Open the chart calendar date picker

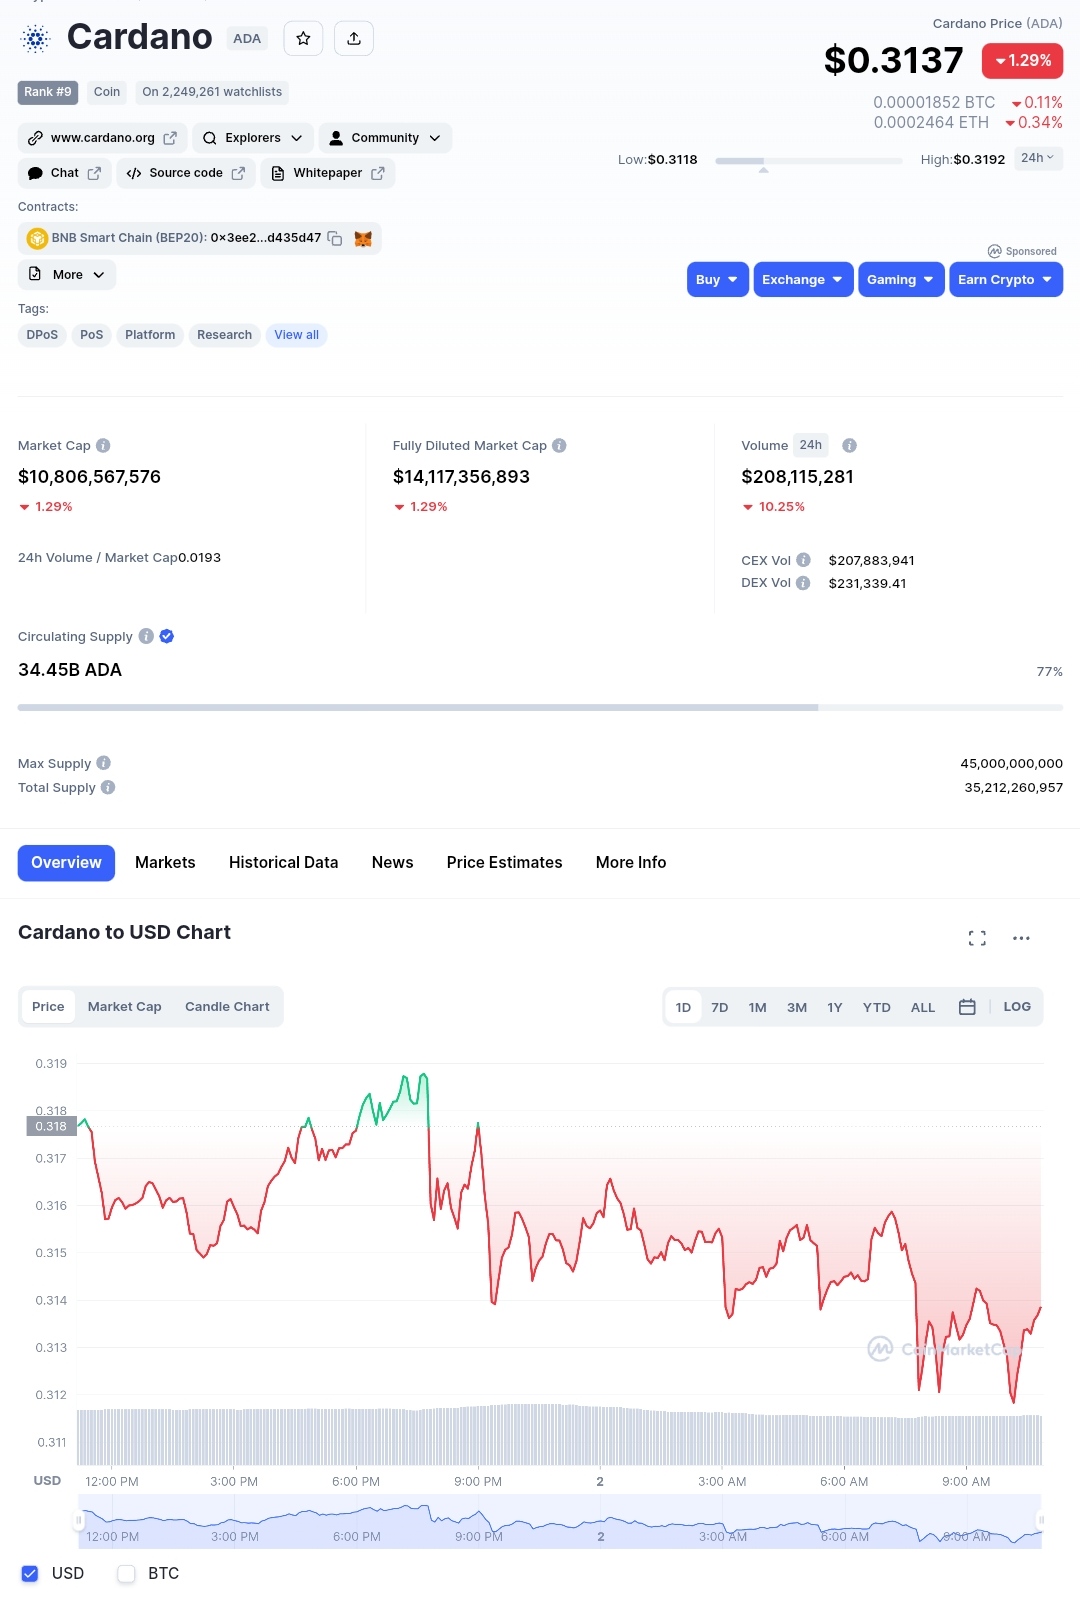967,1007
